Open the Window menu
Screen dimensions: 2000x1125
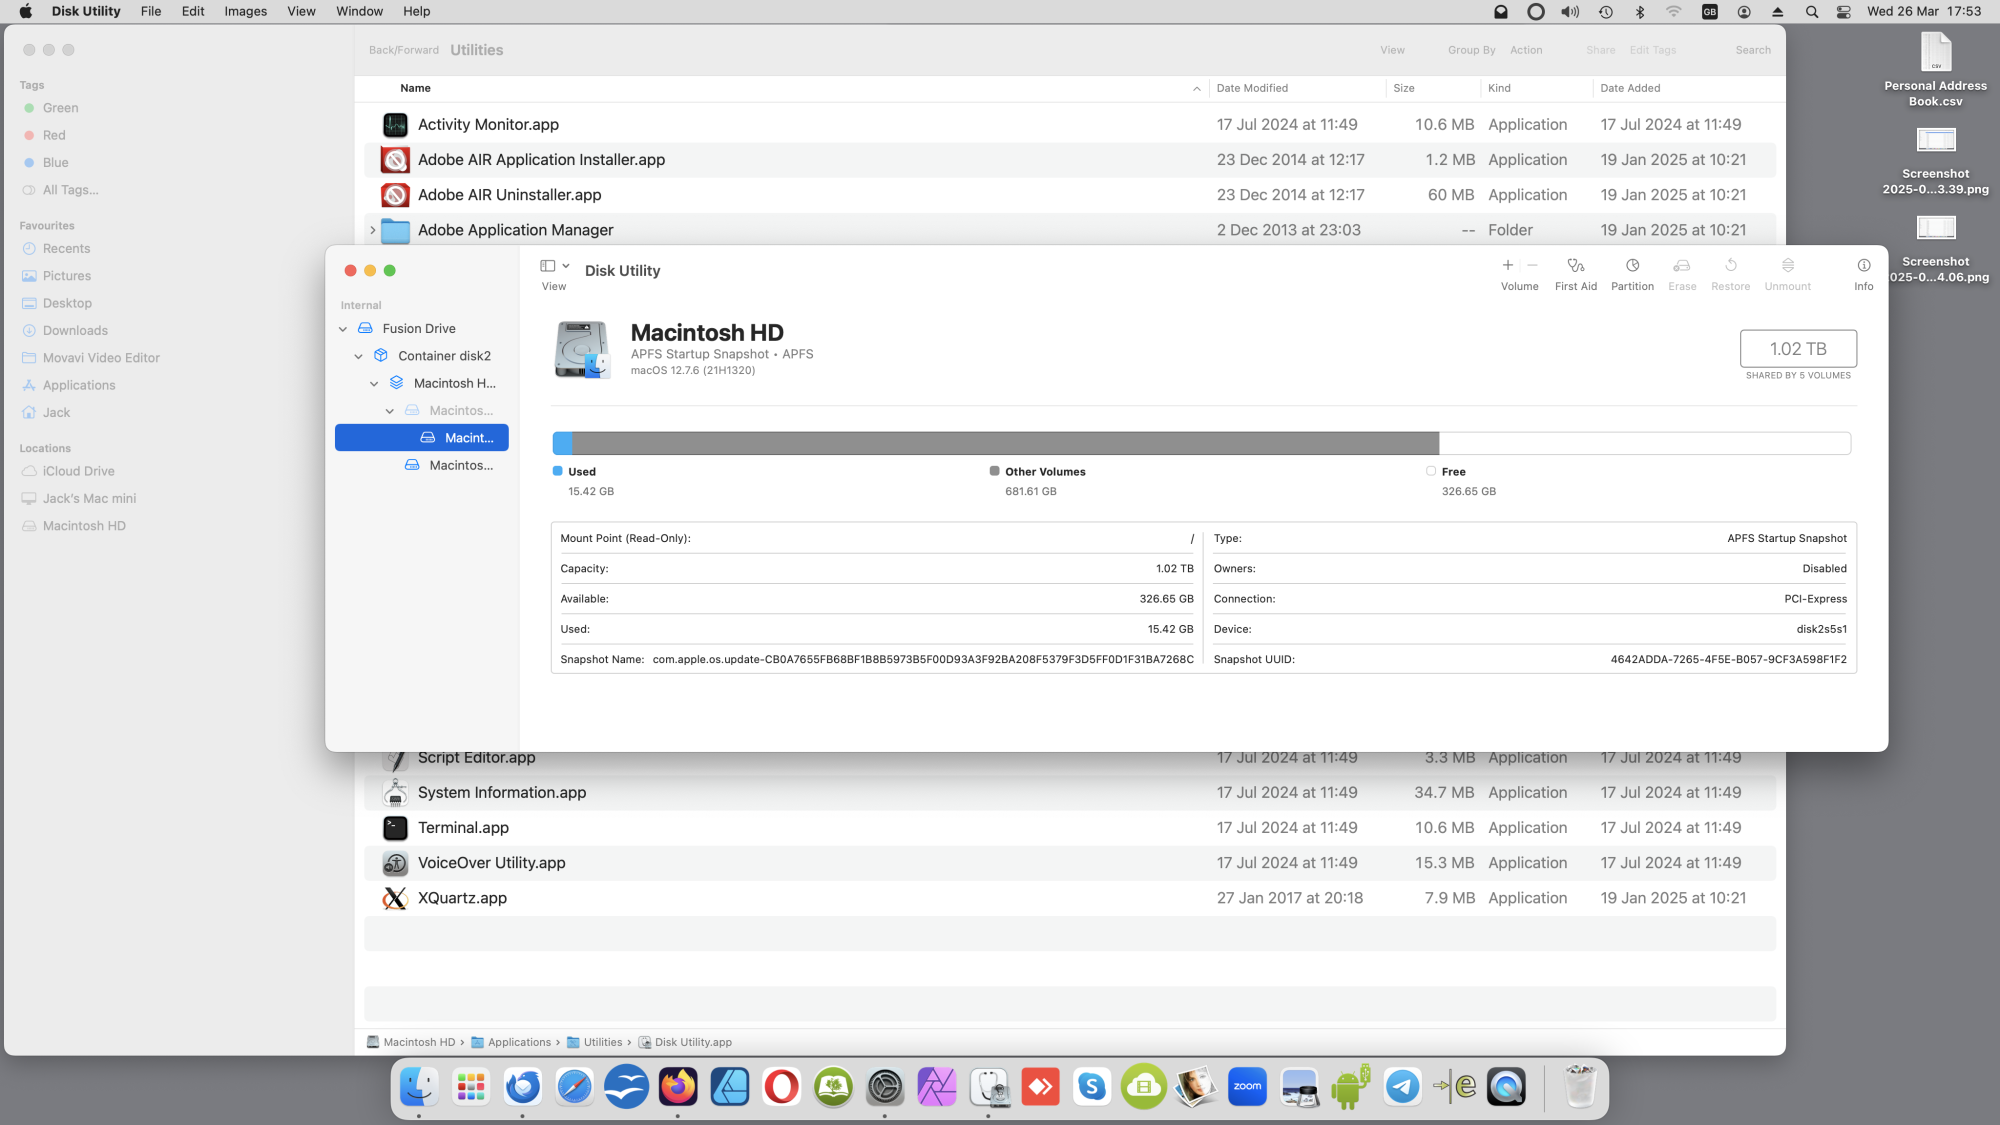click(x=359, y=11)
